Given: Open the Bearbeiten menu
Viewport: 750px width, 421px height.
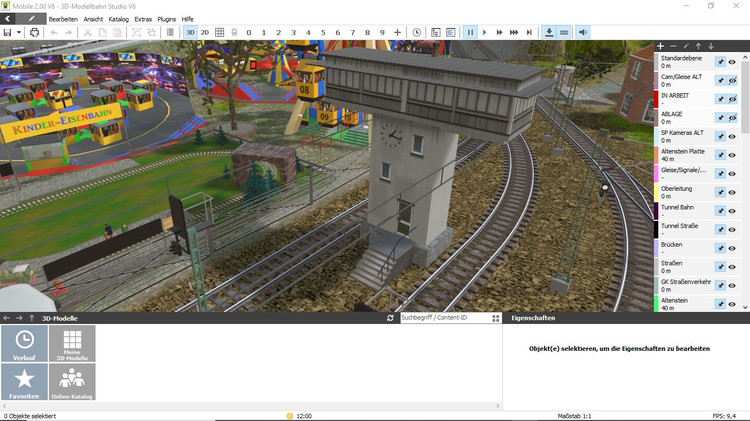Looking at the screenshot, I should 63,19.
